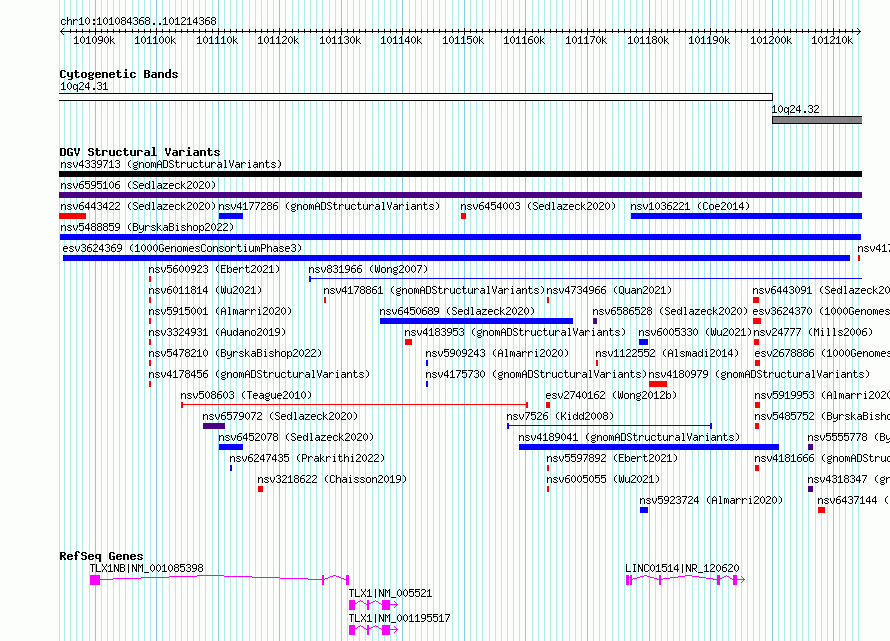Click the gray 10q24.32 cytogenetic band
Viewport: 890px width, 641px height.
tap(817, 120)
